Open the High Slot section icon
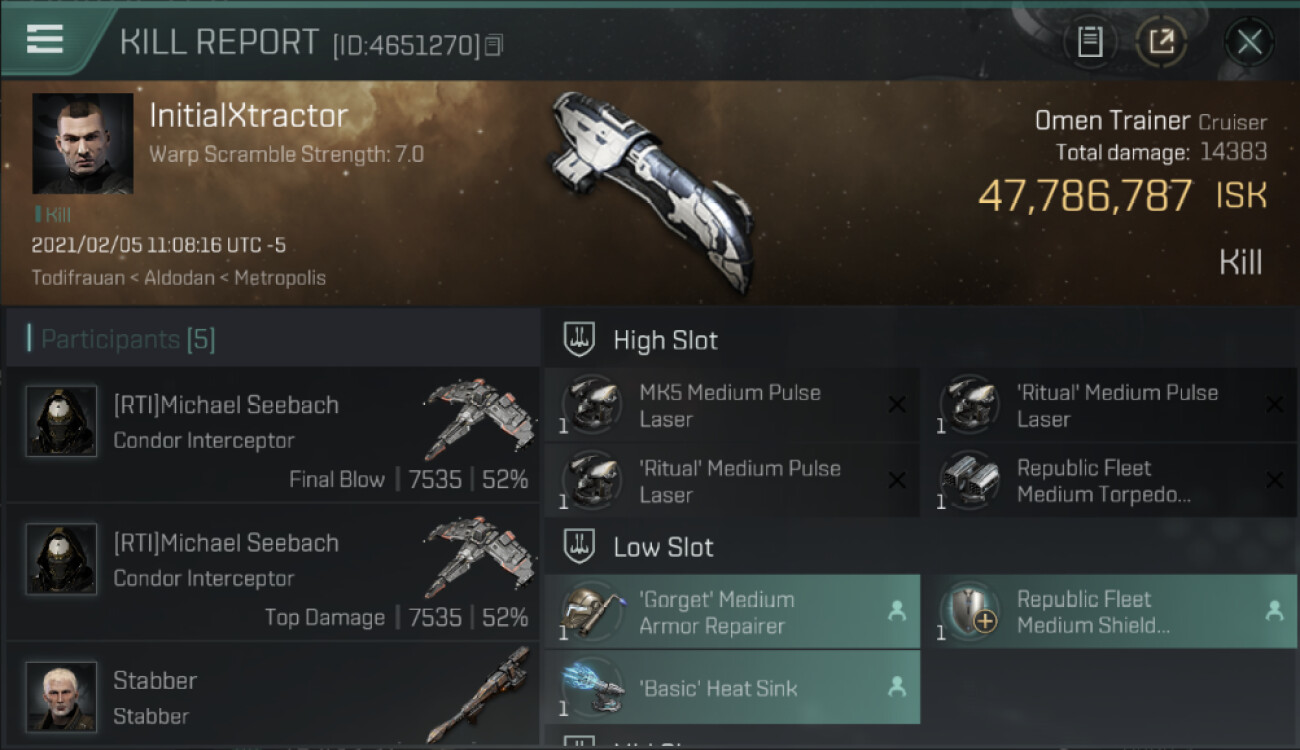The width and height of the screenshot is (1300, 750). pyautogui.click(x=581, y=340)
